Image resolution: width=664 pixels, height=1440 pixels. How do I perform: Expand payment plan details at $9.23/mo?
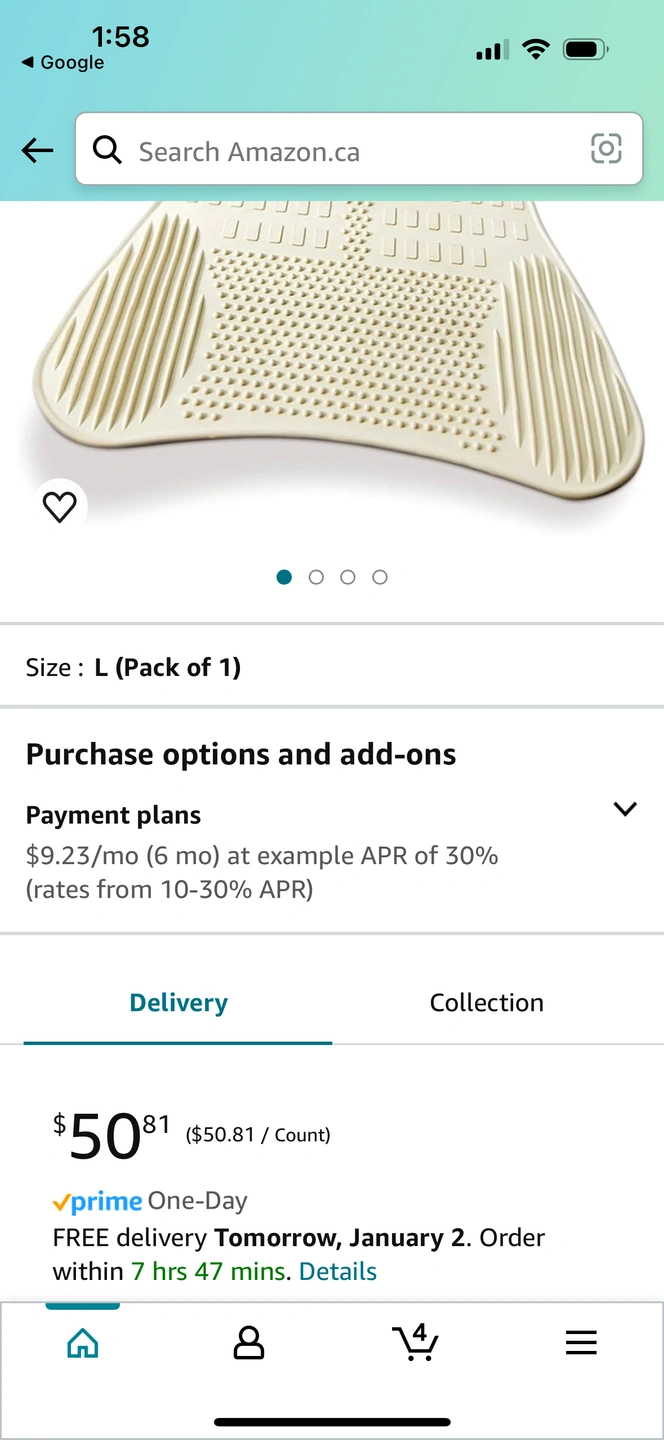point(262,872)
